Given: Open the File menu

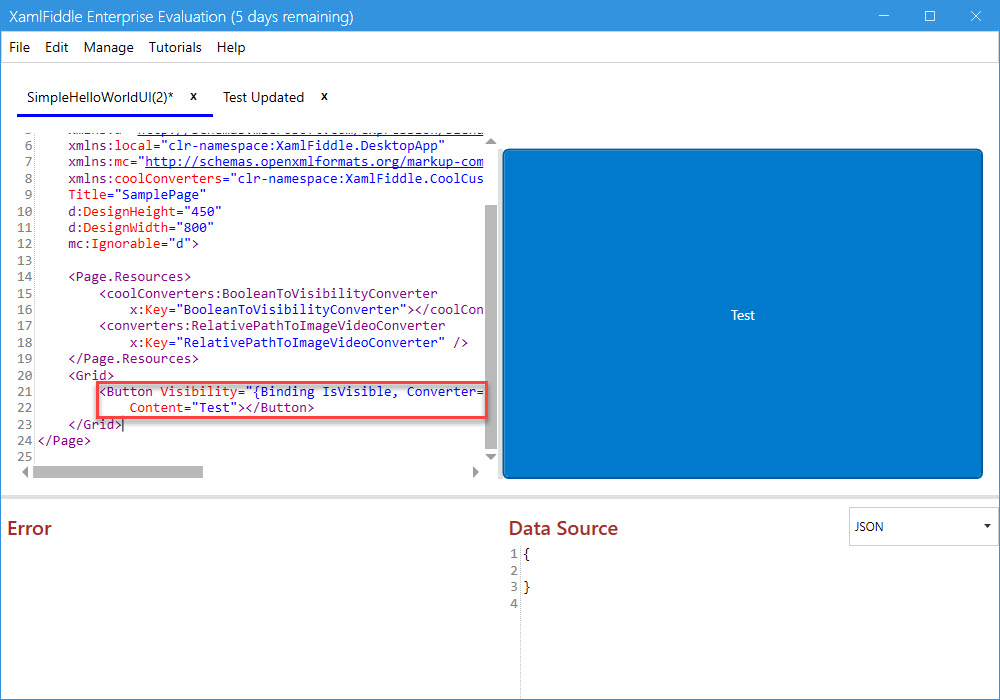Looking at the screenshot, I should pos(19,47).
